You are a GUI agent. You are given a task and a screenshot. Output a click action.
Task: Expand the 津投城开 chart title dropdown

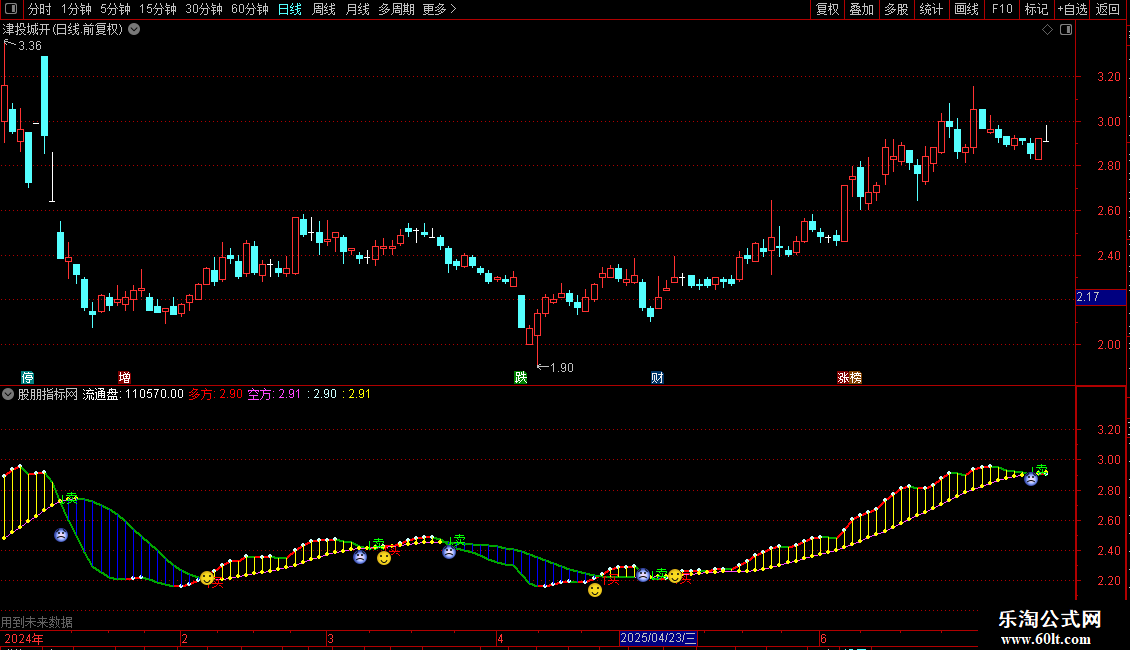click(134, 30)
